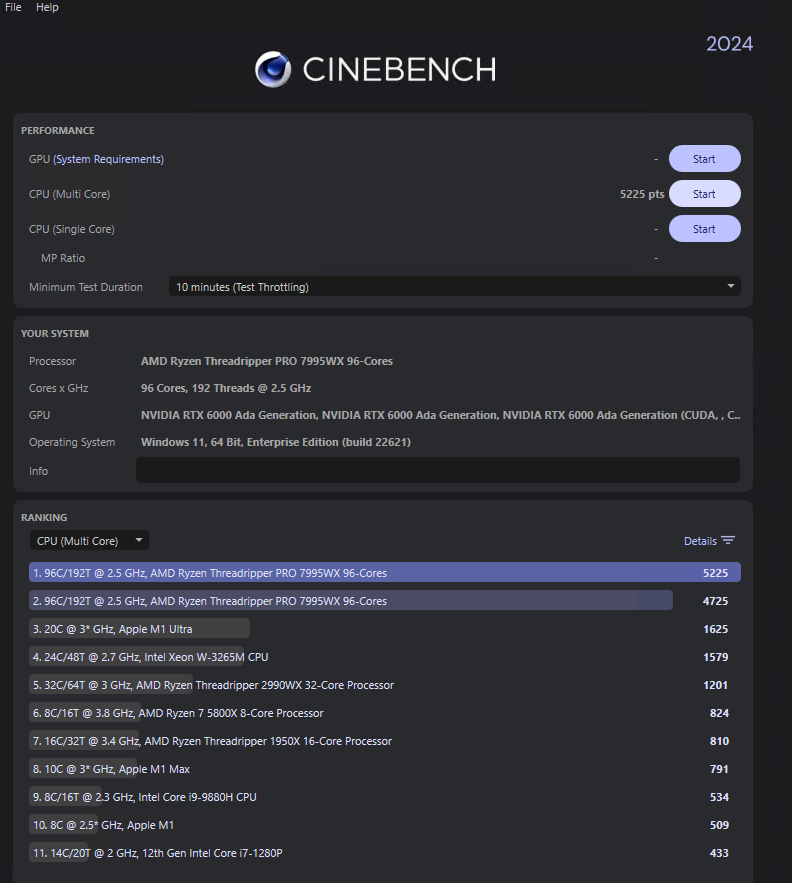
Task: Expand the Minimum Test Duration dropdown
Action: (454, 287)
